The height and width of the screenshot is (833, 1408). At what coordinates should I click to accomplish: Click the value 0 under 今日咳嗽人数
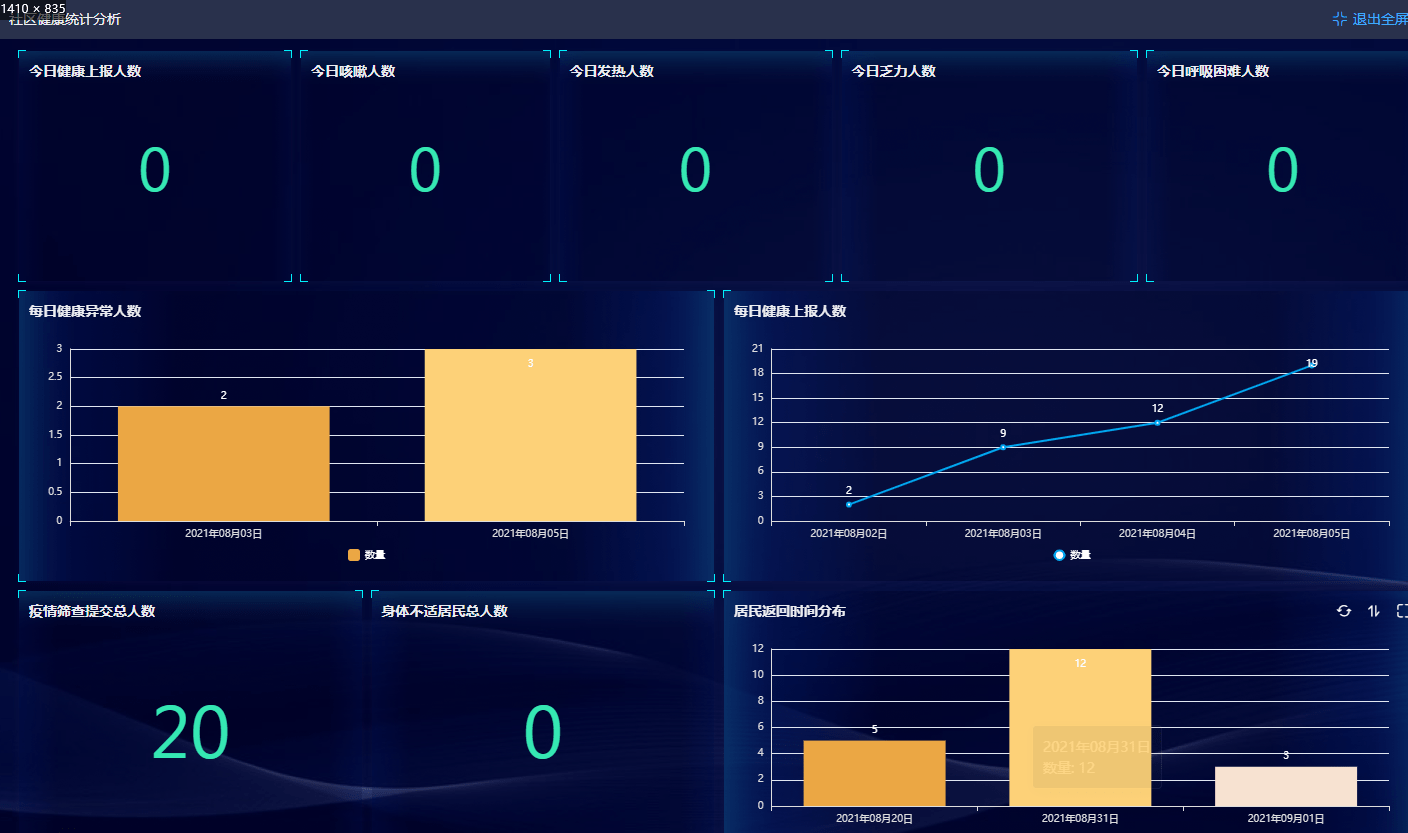(425, 170)
